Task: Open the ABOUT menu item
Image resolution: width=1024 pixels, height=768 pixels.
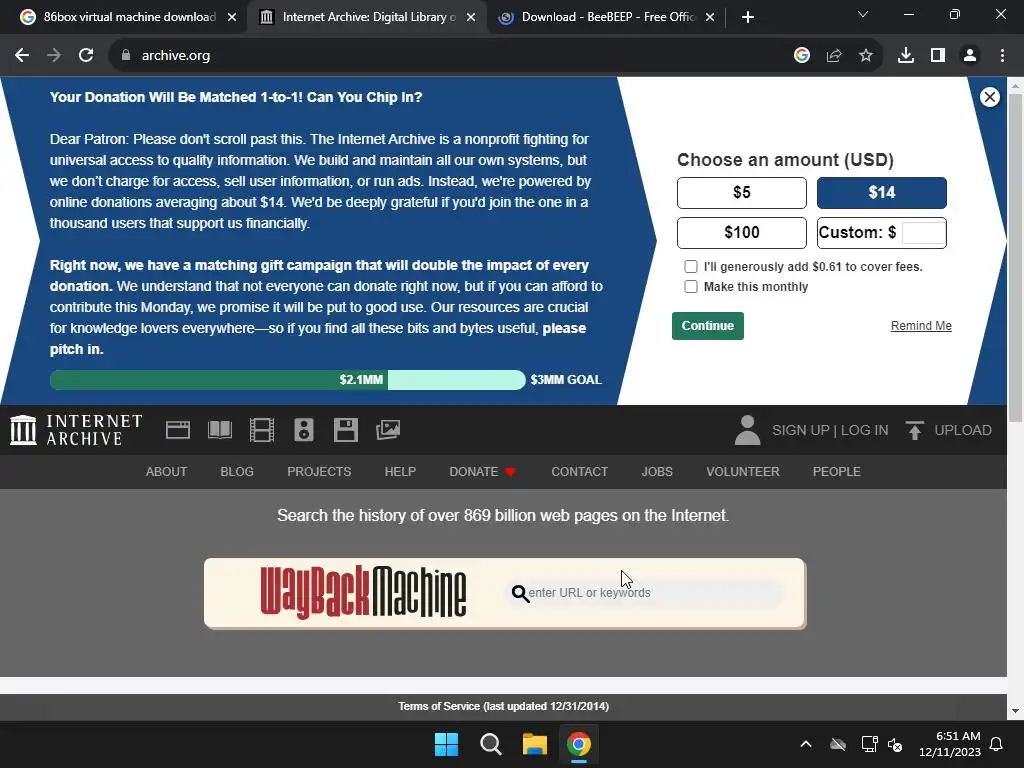Action: click(x=167, y=472)
